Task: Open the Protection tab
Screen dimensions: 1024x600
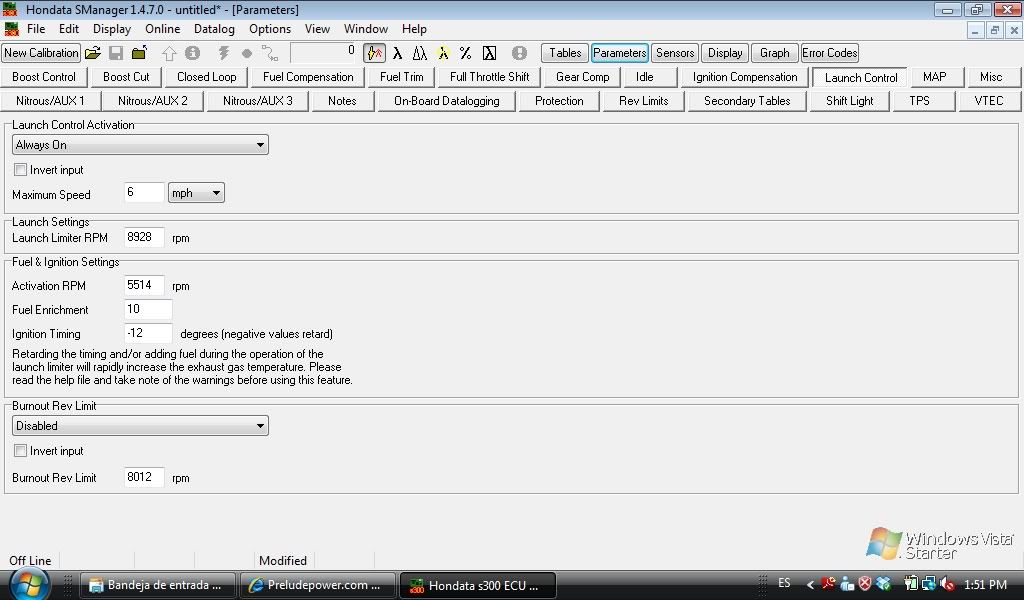Action: coord(559,101)
